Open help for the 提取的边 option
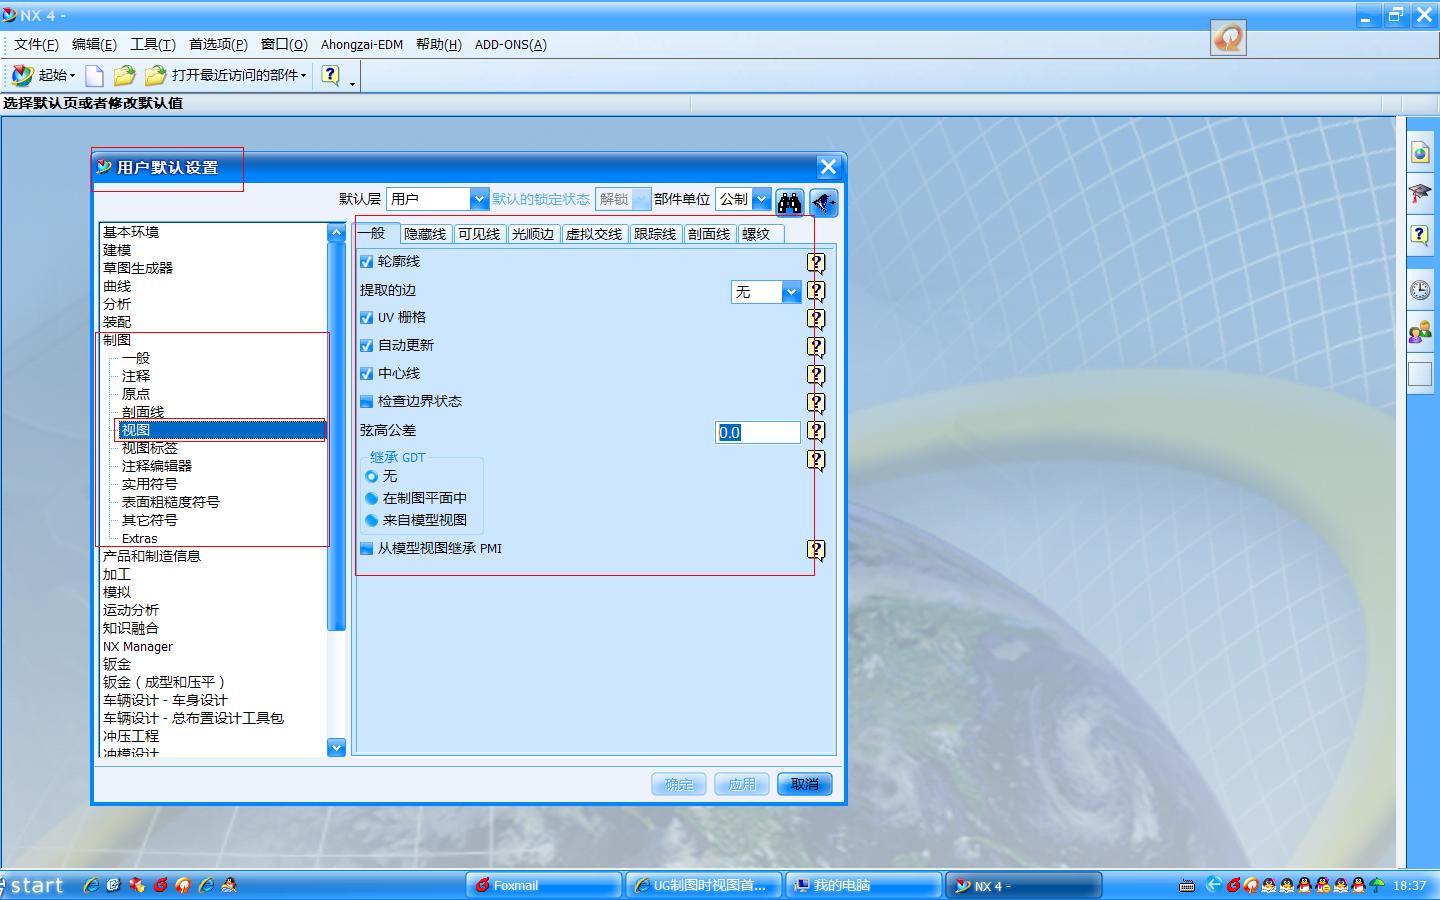1440x900 pixels. [817, 291]
